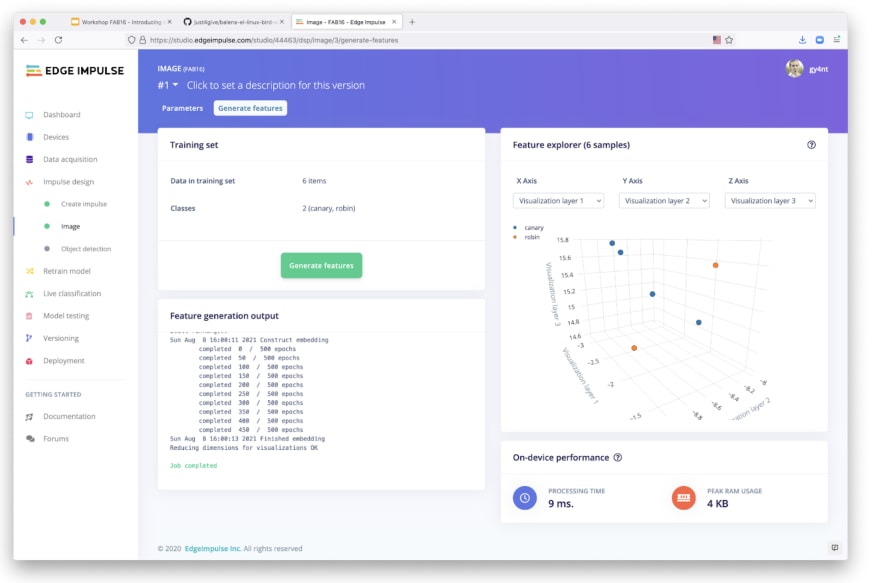Open Create impulse in sidebar
This screenshot has width=880, height=583.
pos(84,204)
